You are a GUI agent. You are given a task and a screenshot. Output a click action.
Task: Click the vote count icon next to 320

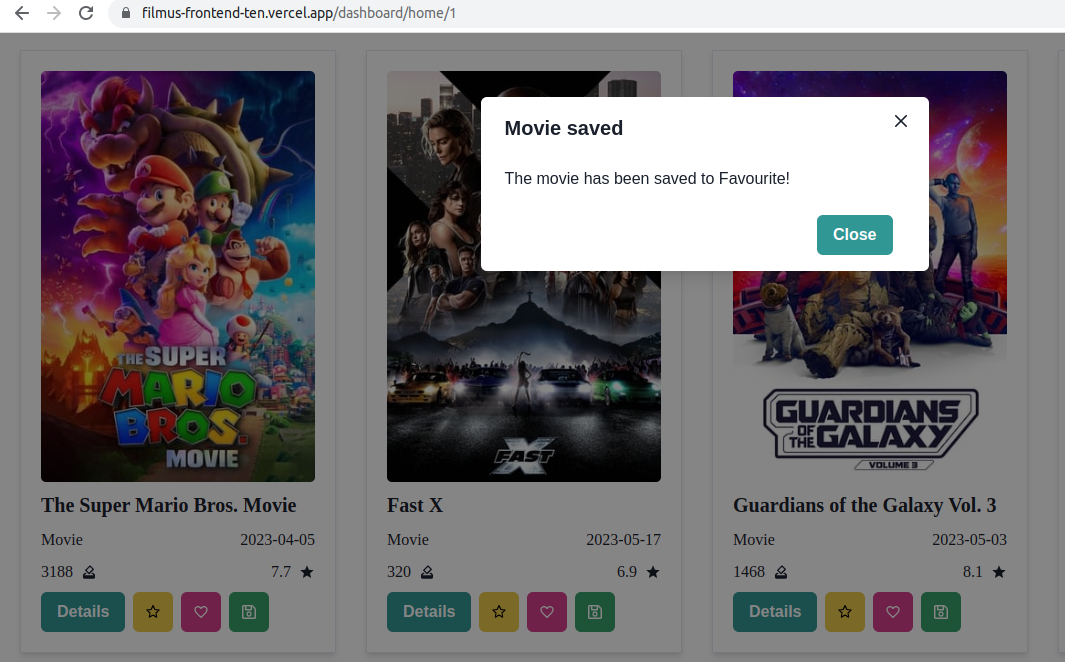click(x=427, y=572)
